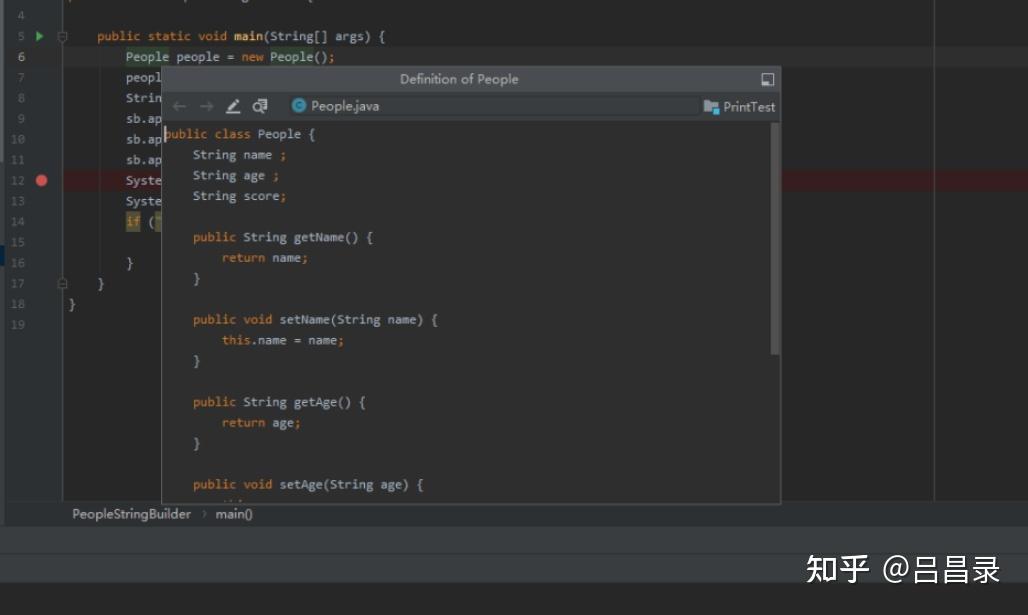Click getName method in definition popup

point(318,237)
